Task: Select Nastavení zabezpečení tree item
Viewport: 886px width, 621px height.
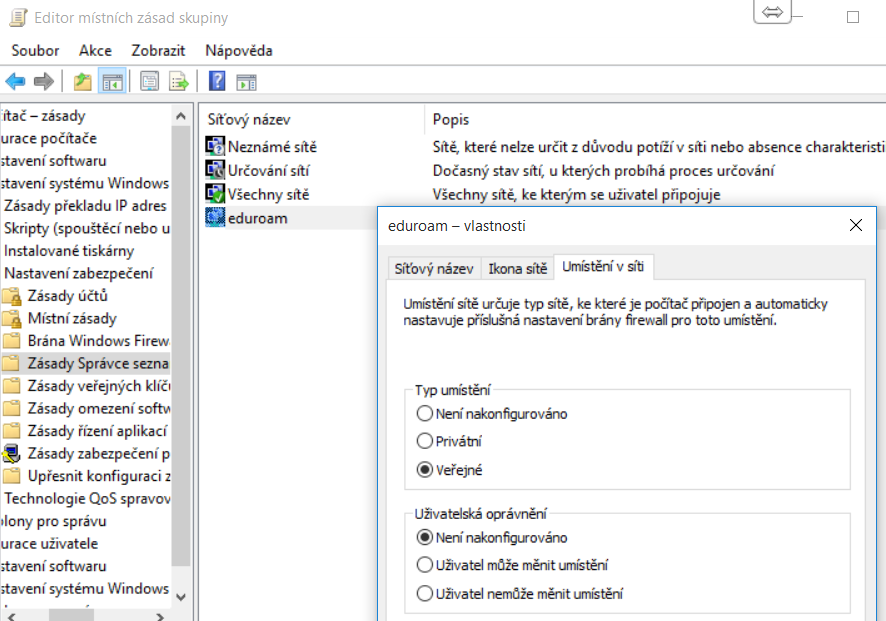Action: point(79,273)
